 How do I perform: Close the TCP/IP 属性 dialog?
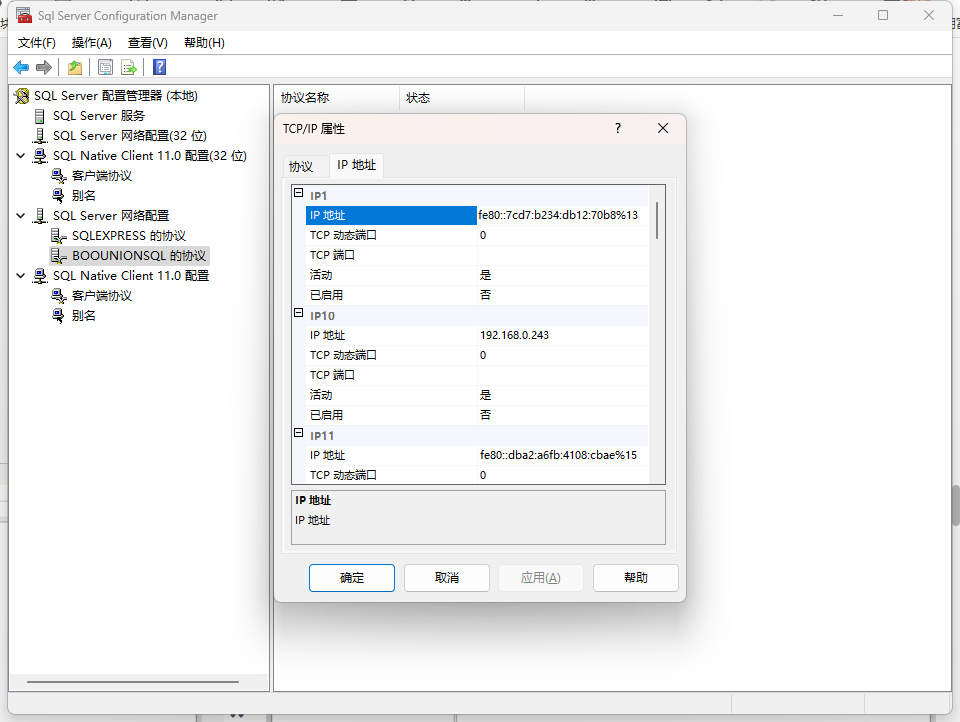coord(663,128)
